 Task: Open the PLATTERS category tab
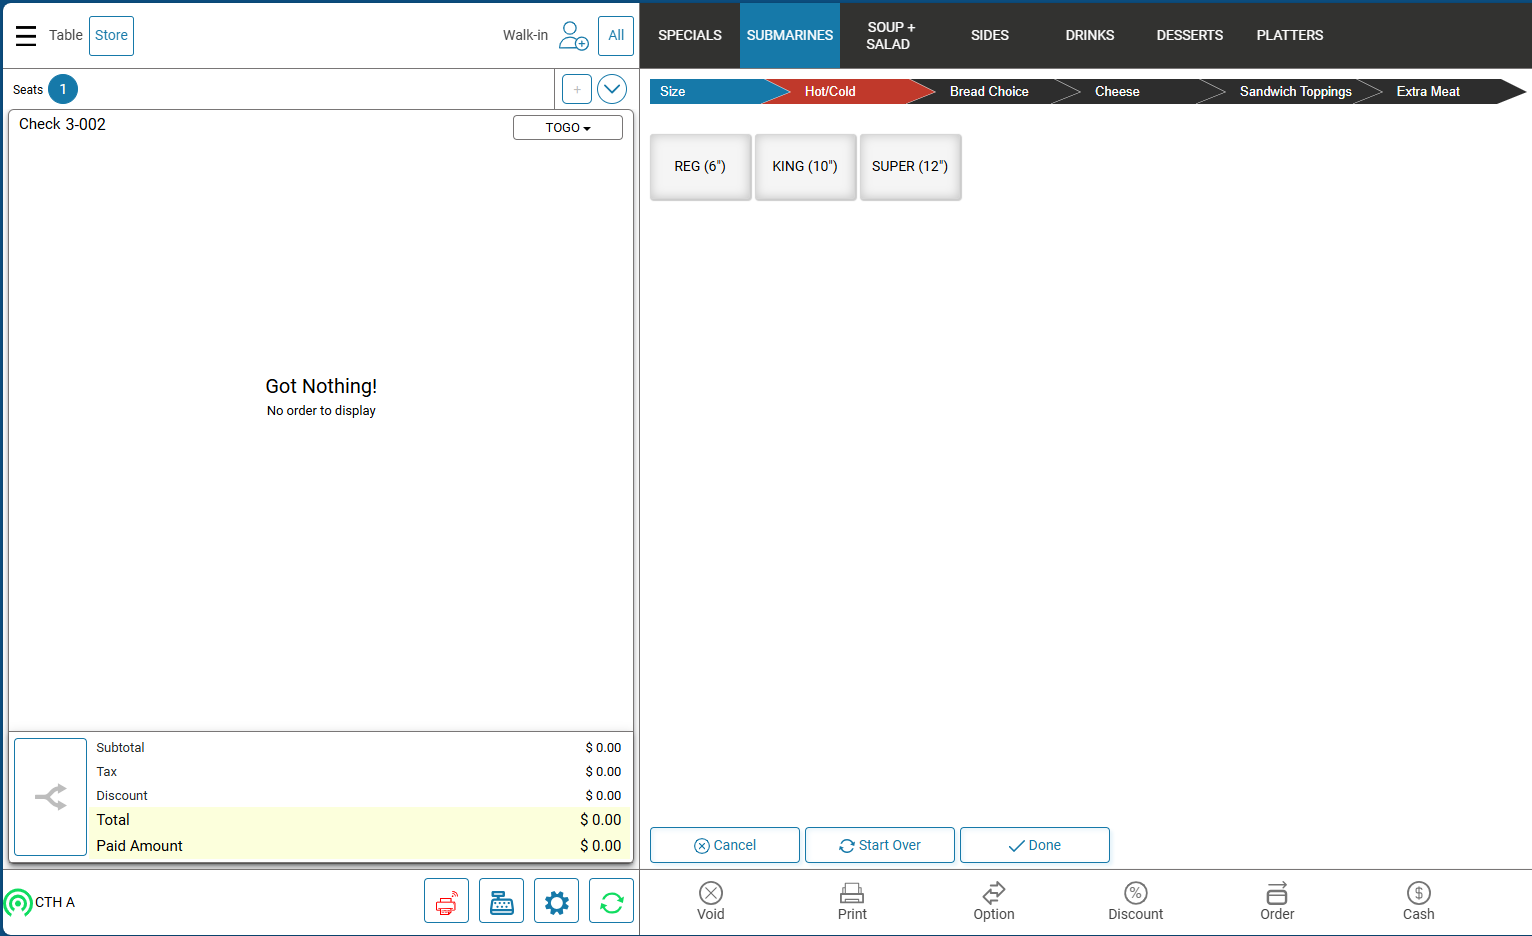coord(1290,35)
